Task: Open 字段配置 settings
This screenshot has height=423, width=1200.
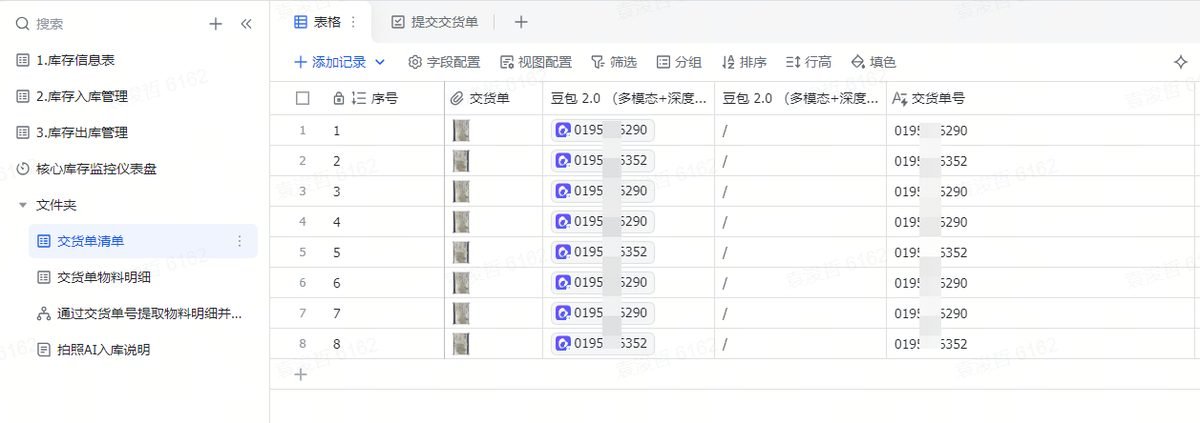Action: point(444,62)
